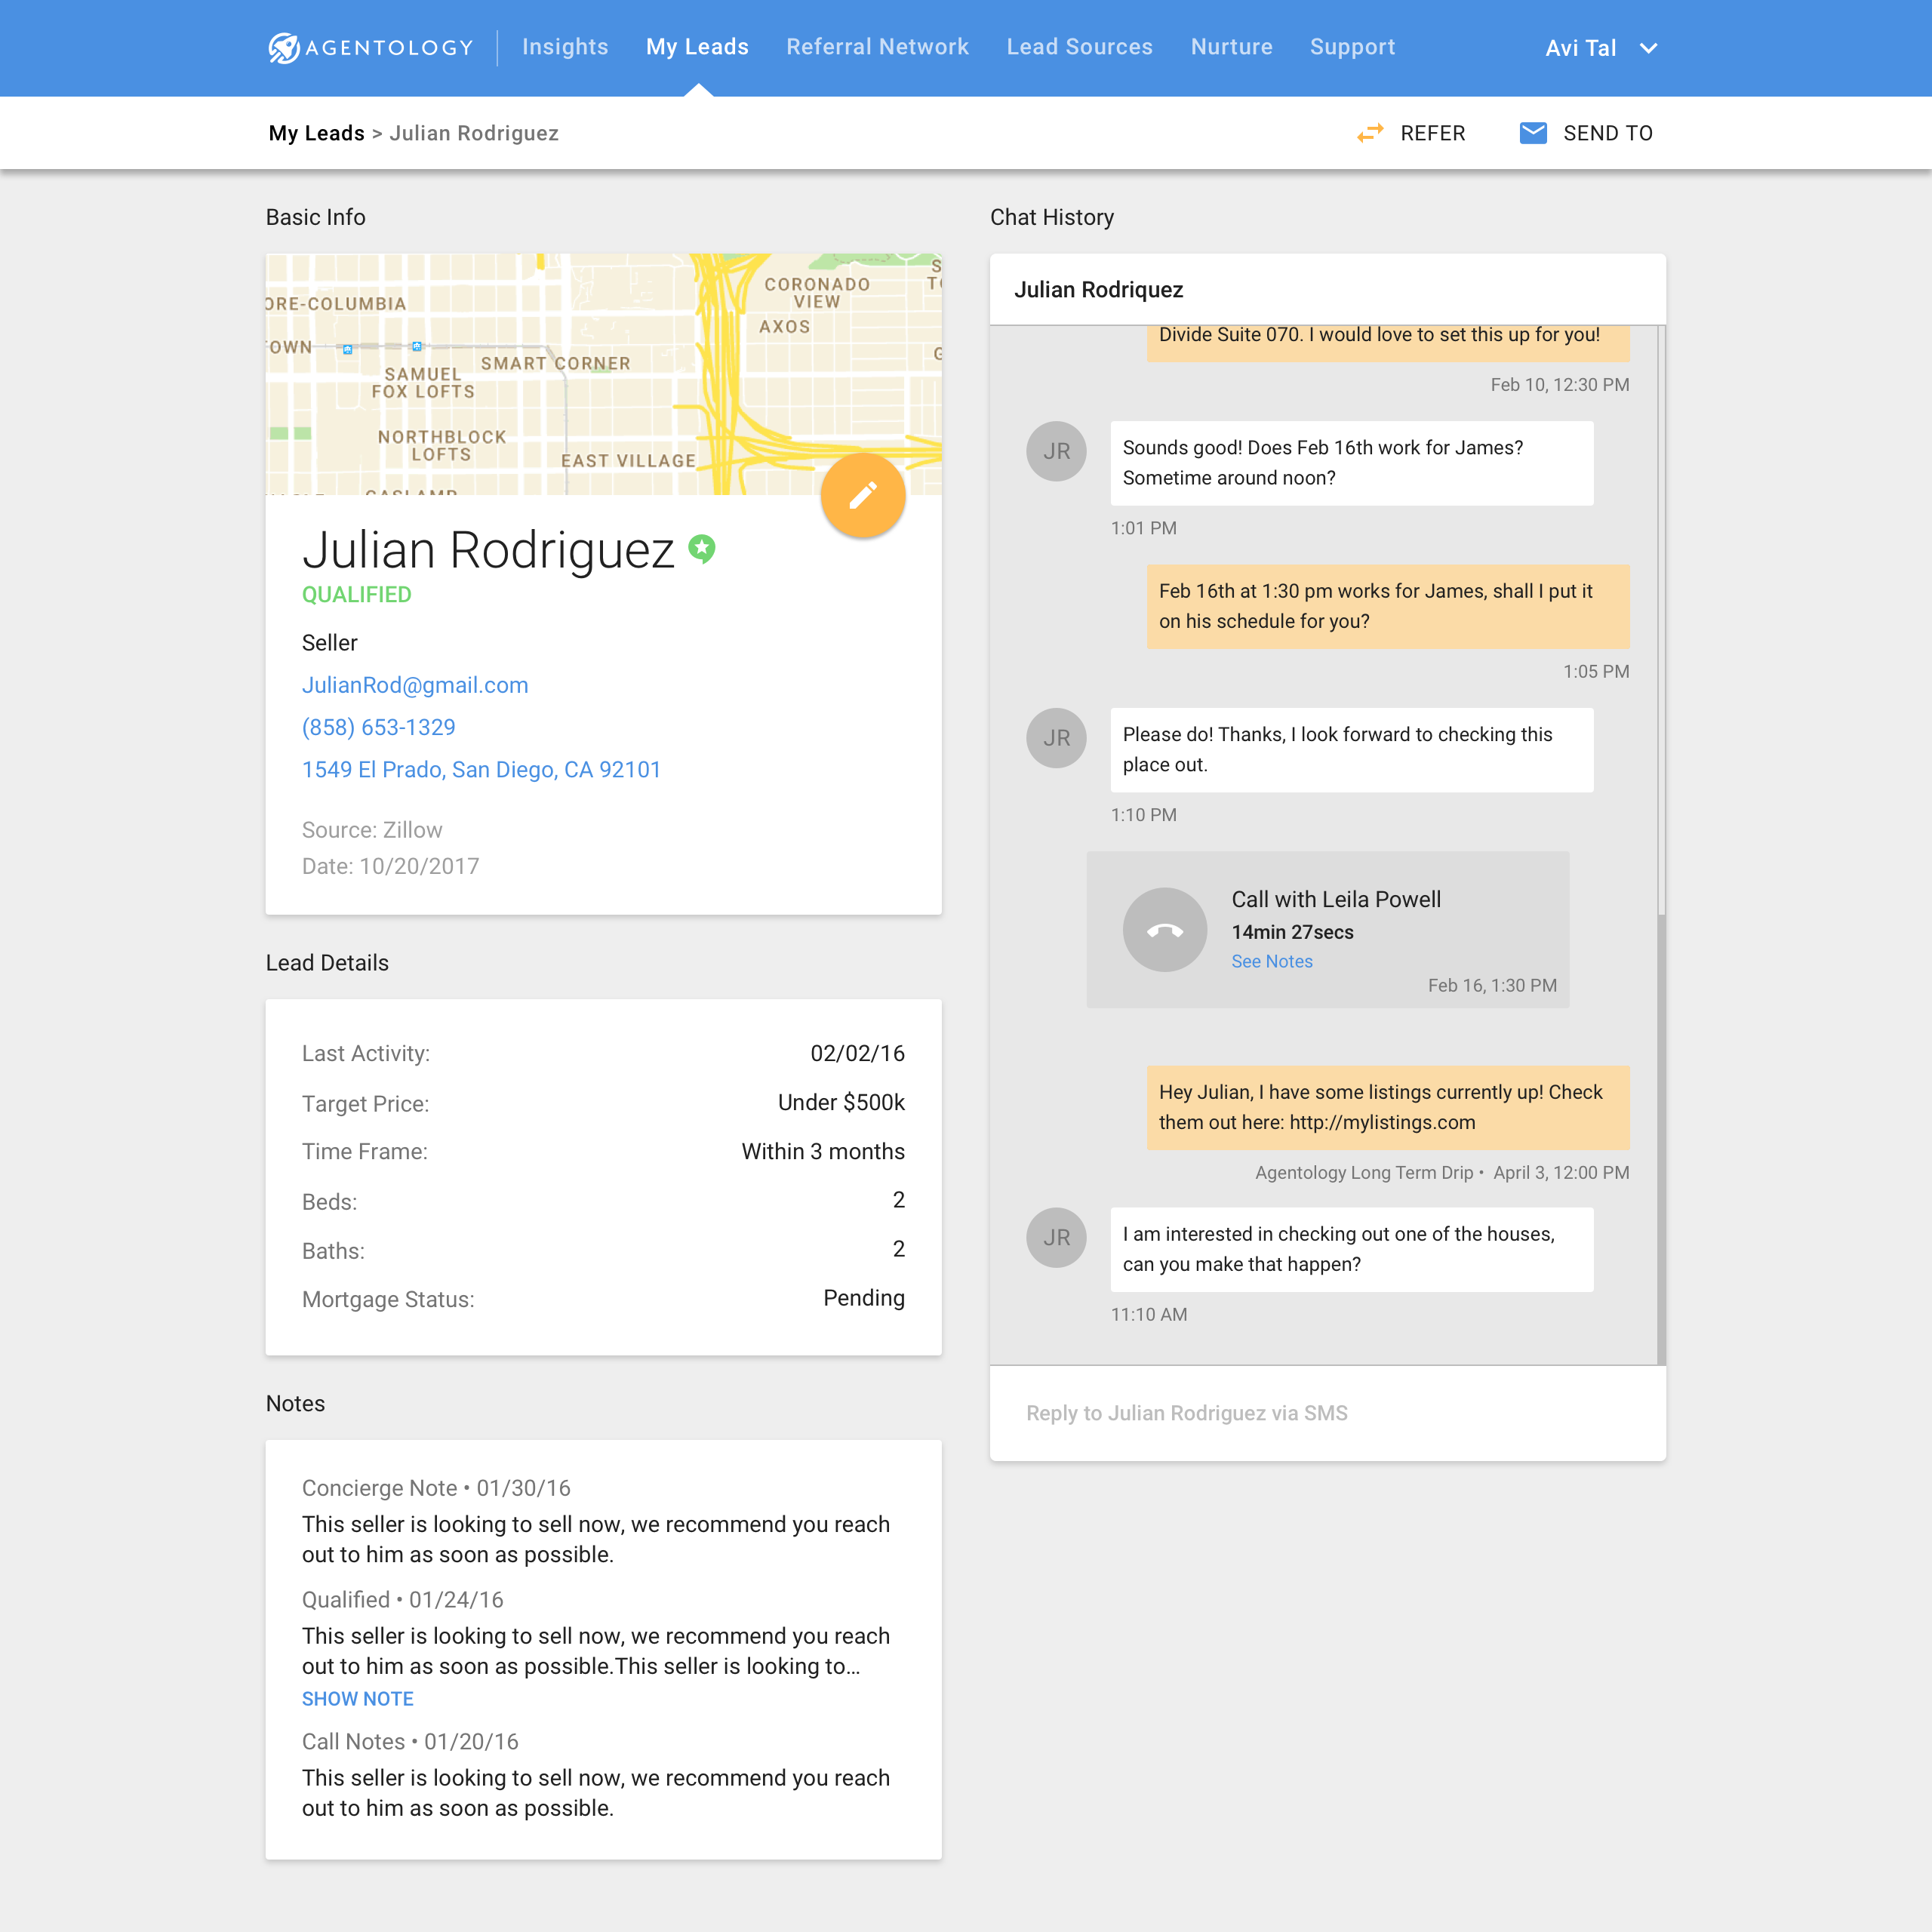The image size is (1932, 1932).
Task: Open See Notes for the call
Action: (x=1271, y=961)
